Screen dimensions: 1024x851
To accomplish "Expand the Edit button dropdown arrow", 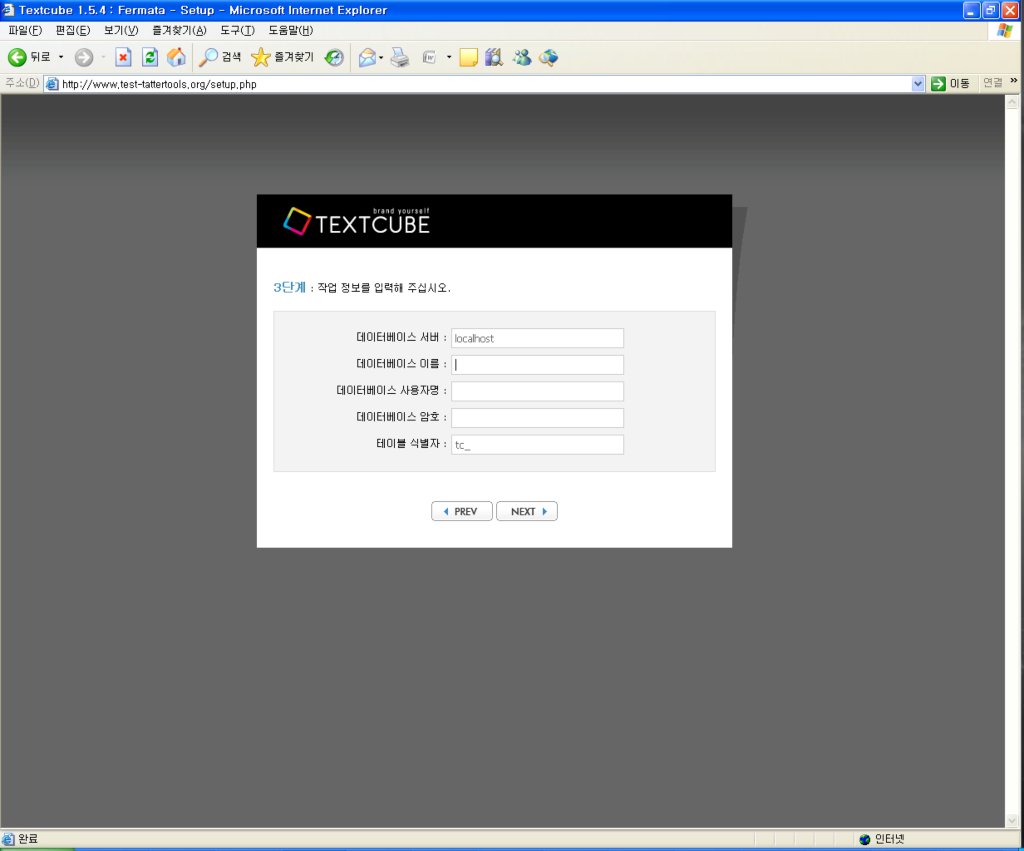I will 449,57.
